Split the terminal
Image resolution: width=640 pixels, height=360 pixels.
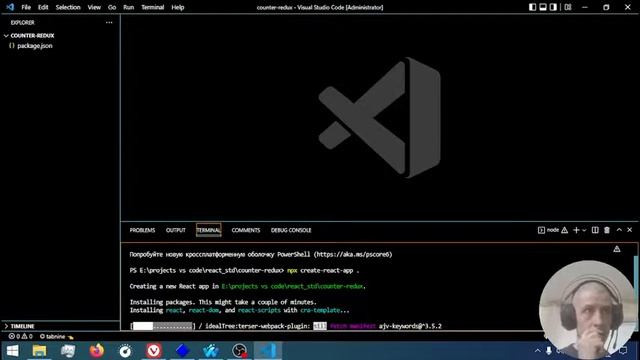595,230
